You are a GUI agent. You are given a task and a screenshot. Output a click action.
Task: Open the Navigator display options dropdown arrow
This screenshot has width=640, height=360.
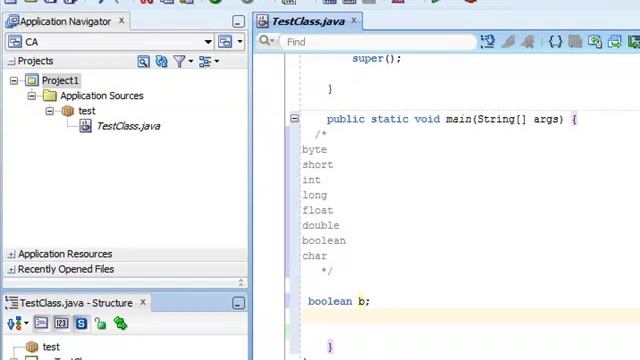pyautogui.click(x=216, y=62)
